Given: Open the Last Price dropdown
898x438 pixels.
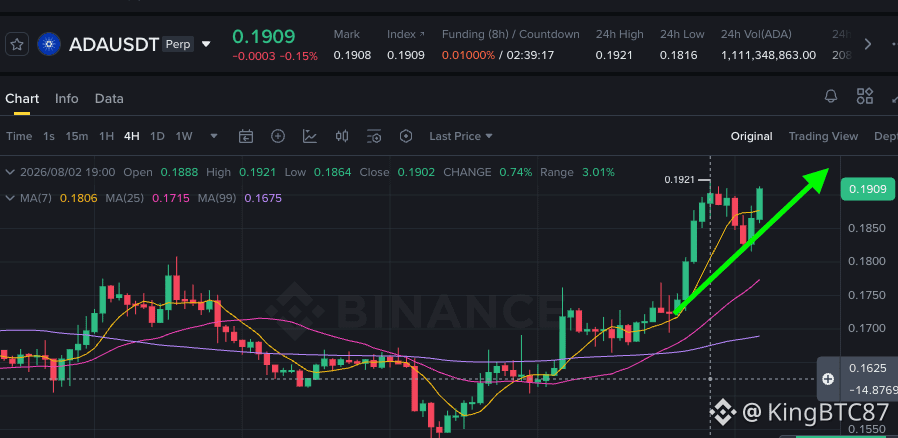Looking at the screenshot, I should pyautogui.click(x=461, y=136).
